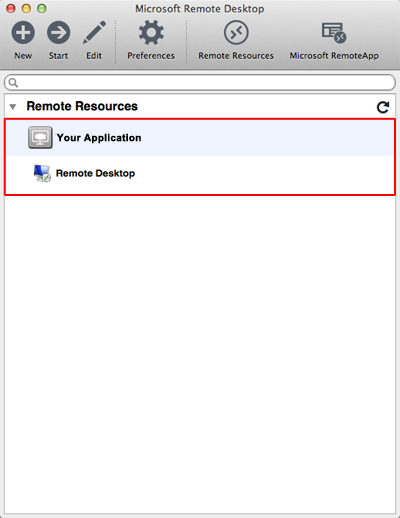Click the Edit pencil icon

94,32
